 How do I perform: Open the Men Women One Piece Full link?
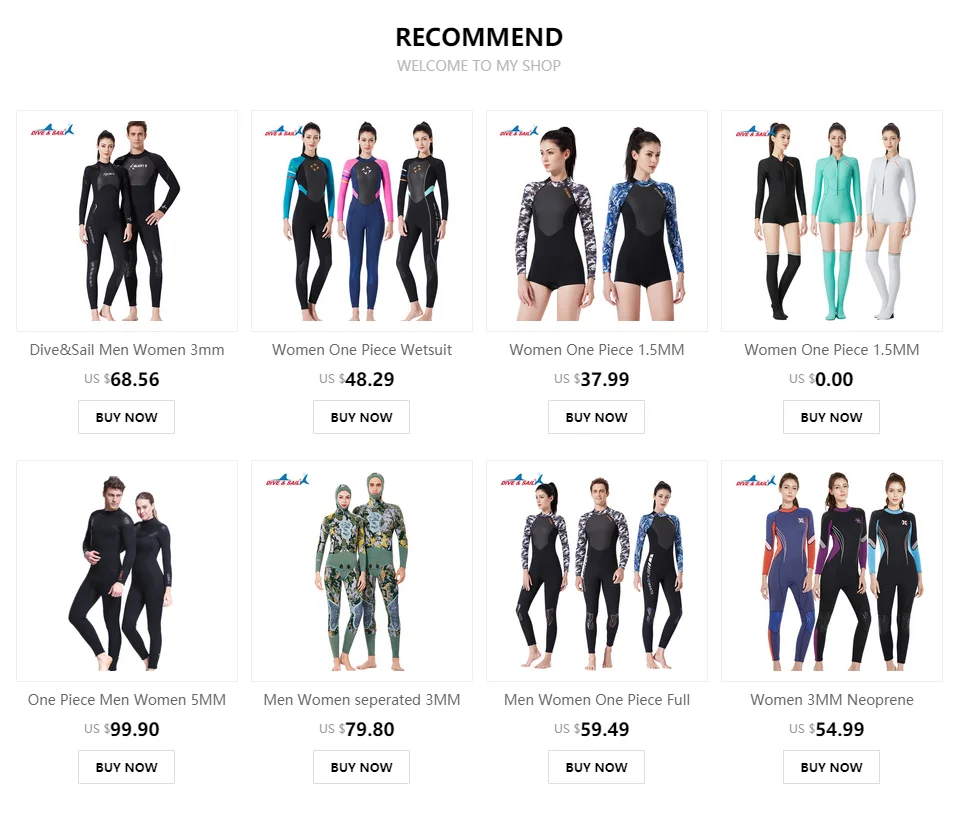pos(597,700)
